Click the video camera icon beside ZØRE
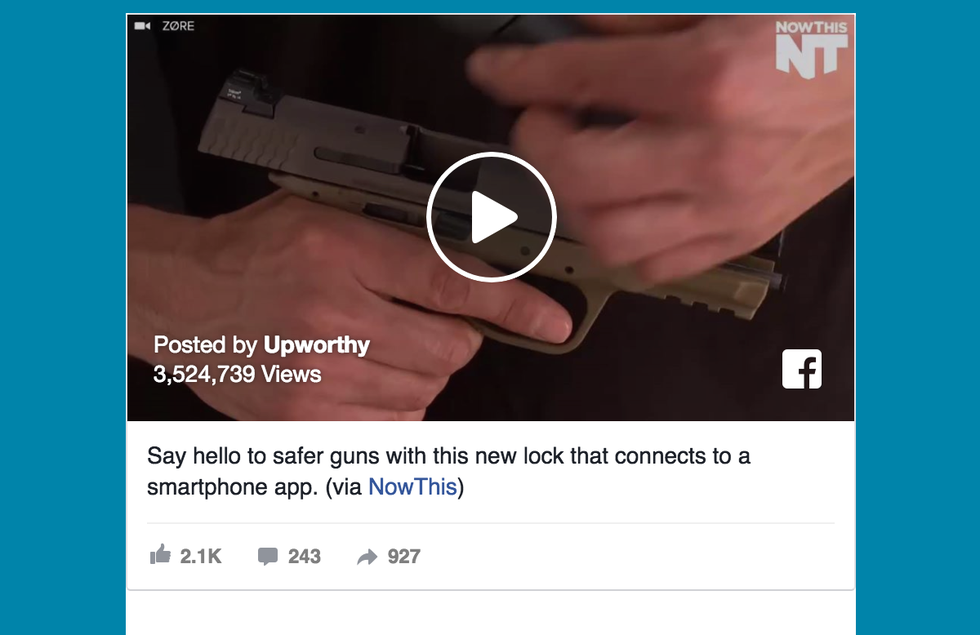The height and width of the screenshot is (635, 980). coord(142,26)
